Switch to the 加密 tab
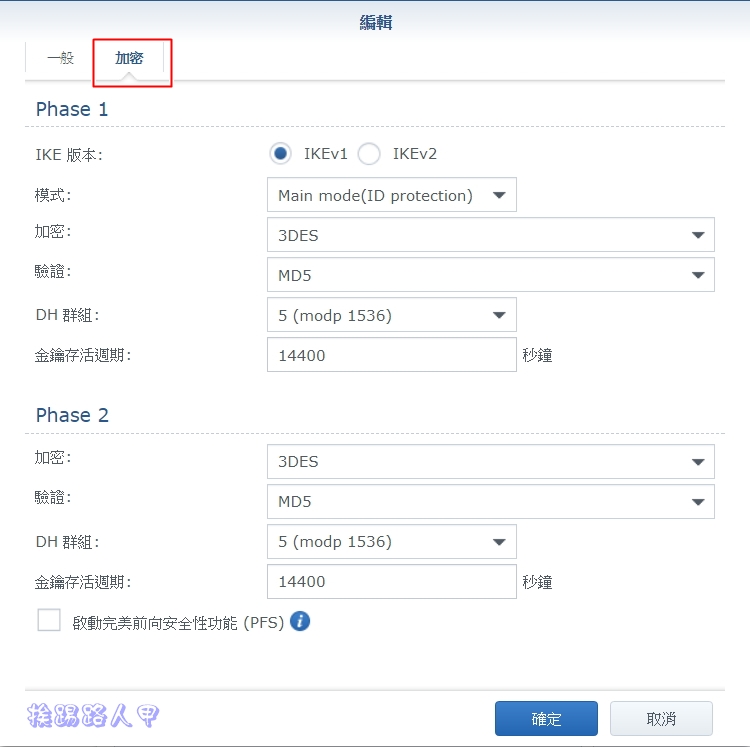This screenshot has height=747, width=750. pos(129,58)
